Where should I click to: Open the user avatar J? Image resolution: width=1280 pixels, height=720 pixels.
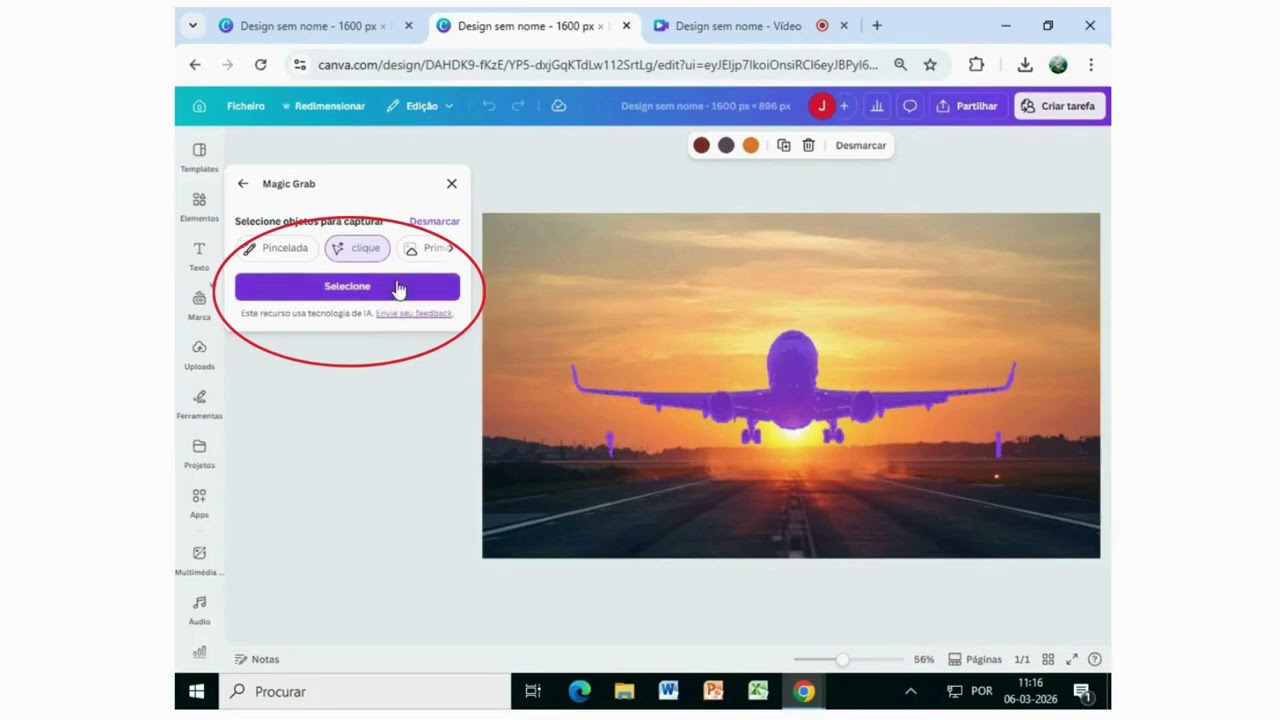coord(821,106)
